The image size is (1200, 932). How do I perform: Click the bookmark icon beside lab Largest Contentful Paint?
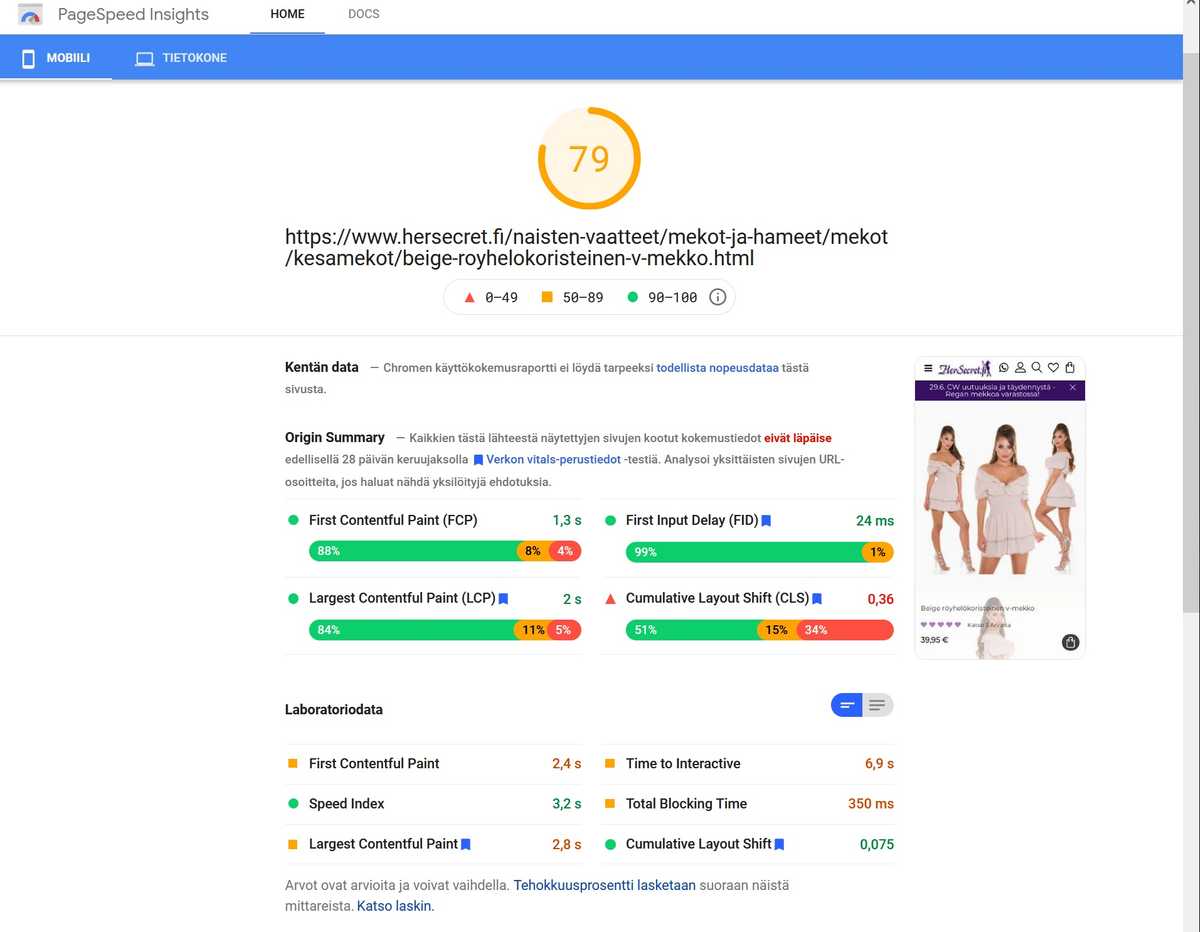click(466, 844)
